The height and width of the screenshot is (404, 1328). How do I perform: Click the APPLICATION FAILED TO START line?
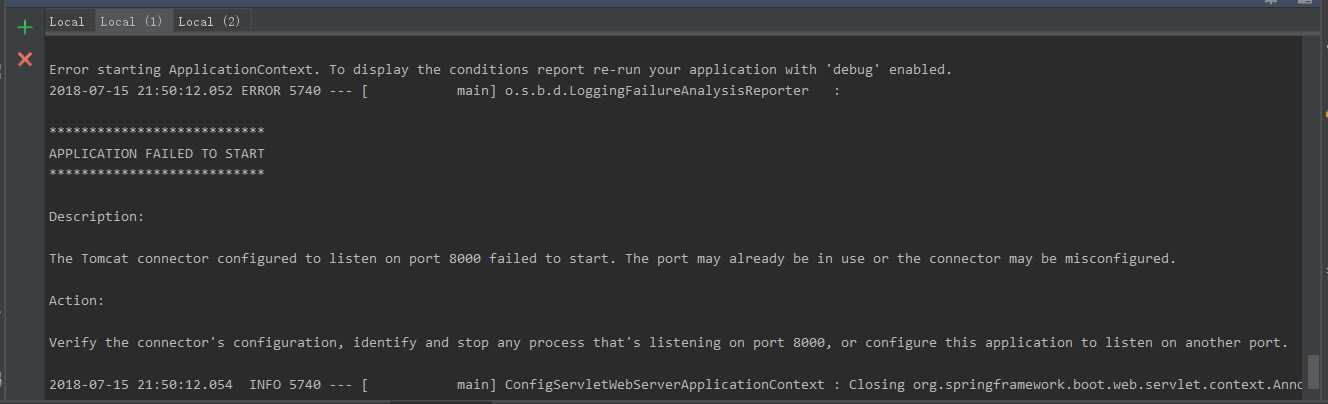(x=157, y=153)
